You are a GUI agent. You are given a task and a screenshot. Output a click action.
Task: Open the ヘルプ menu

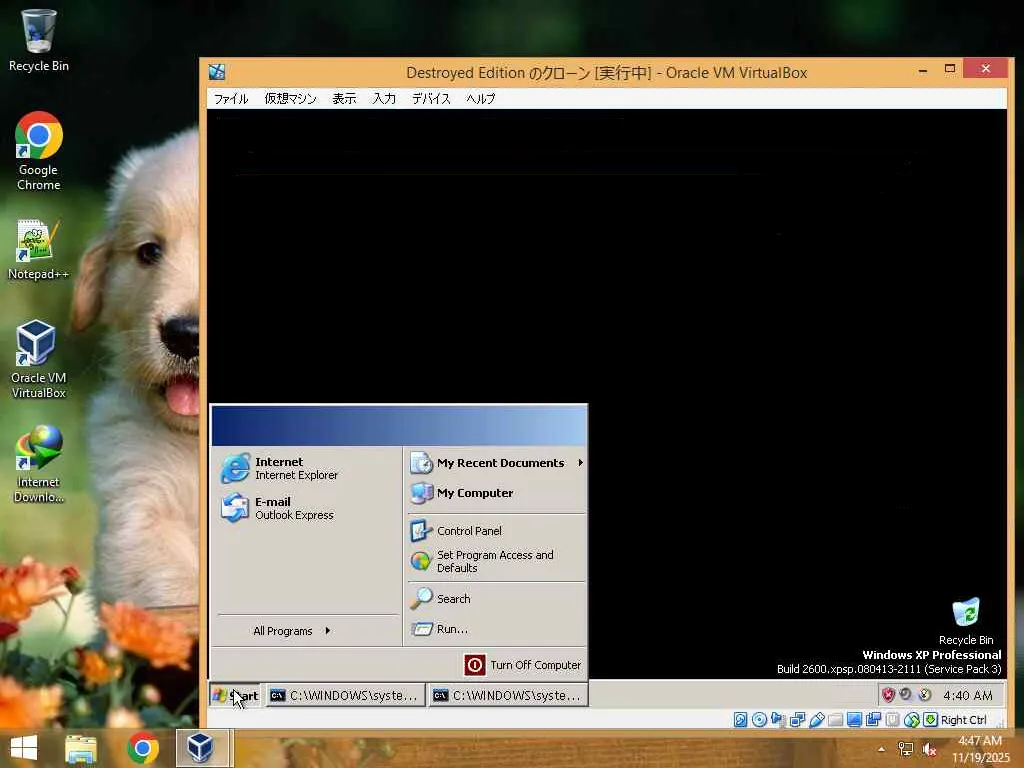tap(481, 99)
